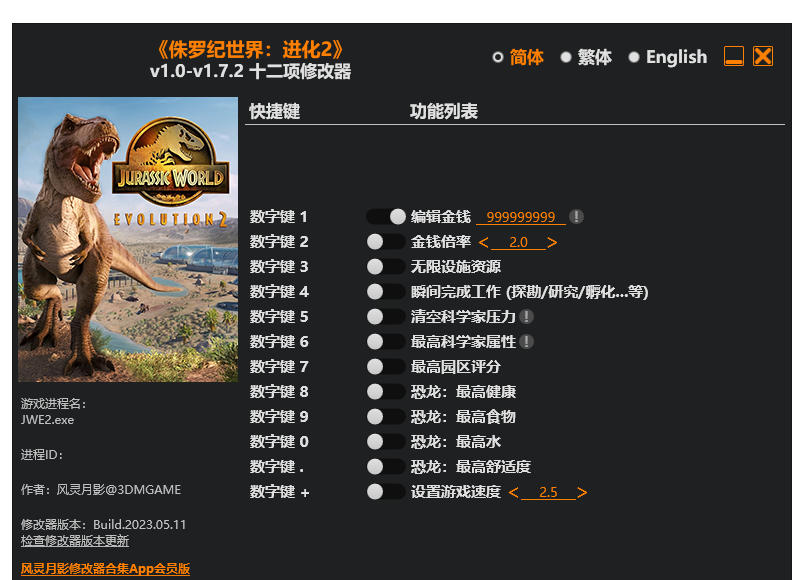Enable 恐龙: 最高食物 toggle

pos(386,416)
